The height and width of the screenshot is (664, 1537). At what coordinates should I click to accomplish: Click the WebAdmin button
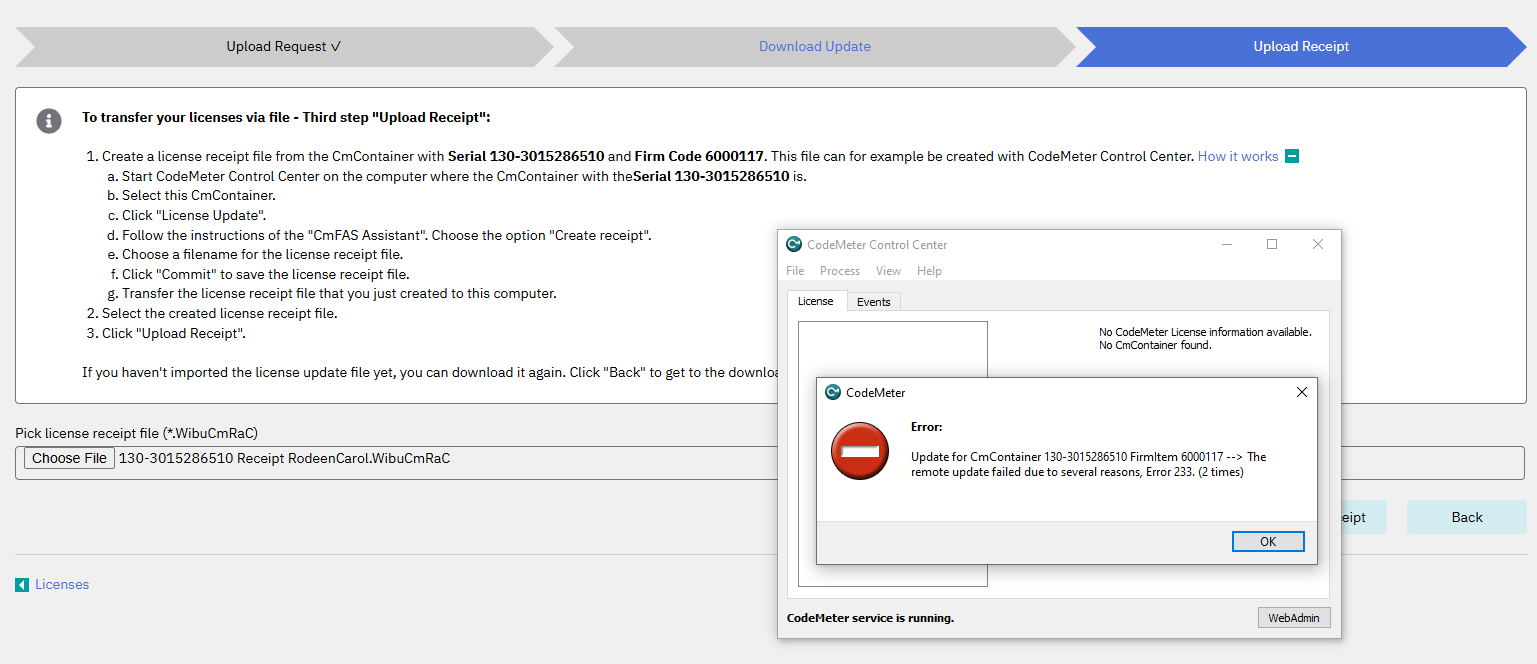click(x=1294, y=618)
